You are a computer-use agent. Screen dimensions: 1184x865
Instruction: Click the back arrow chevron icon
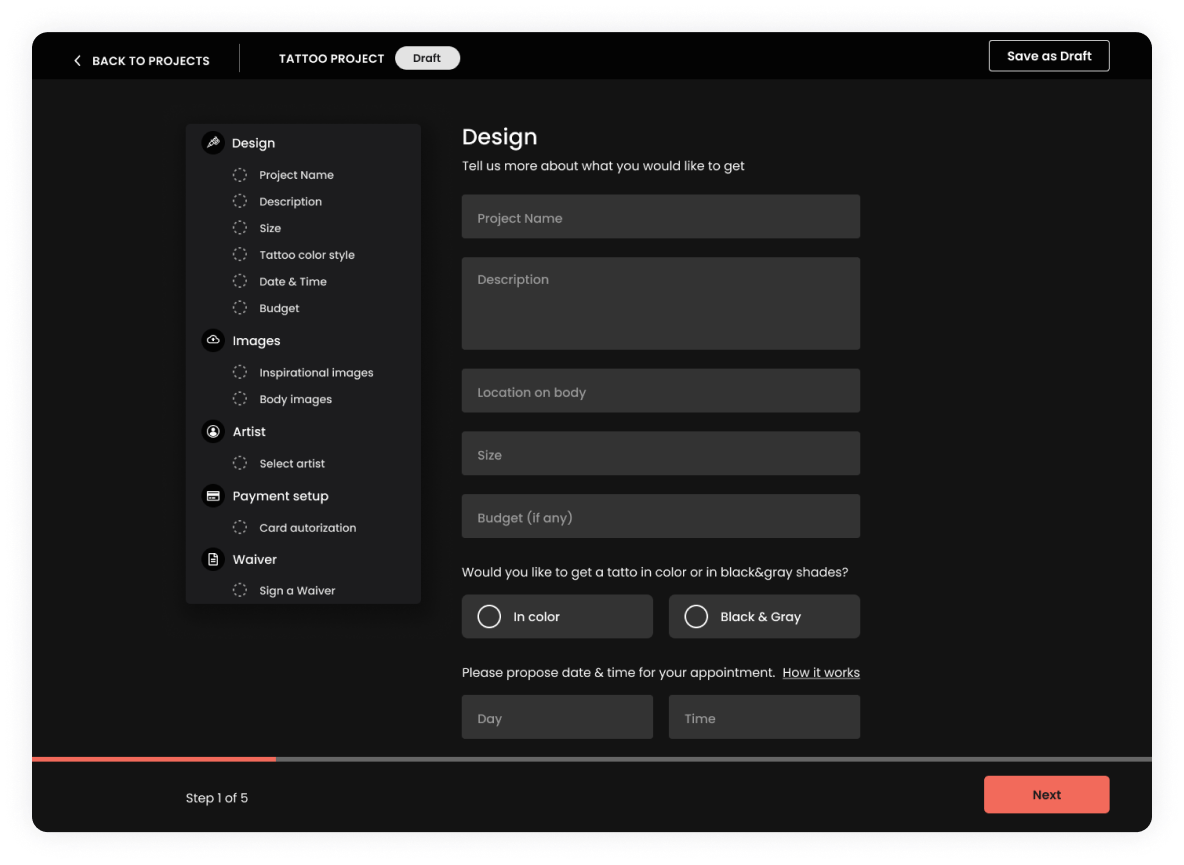tap(77, 61)
